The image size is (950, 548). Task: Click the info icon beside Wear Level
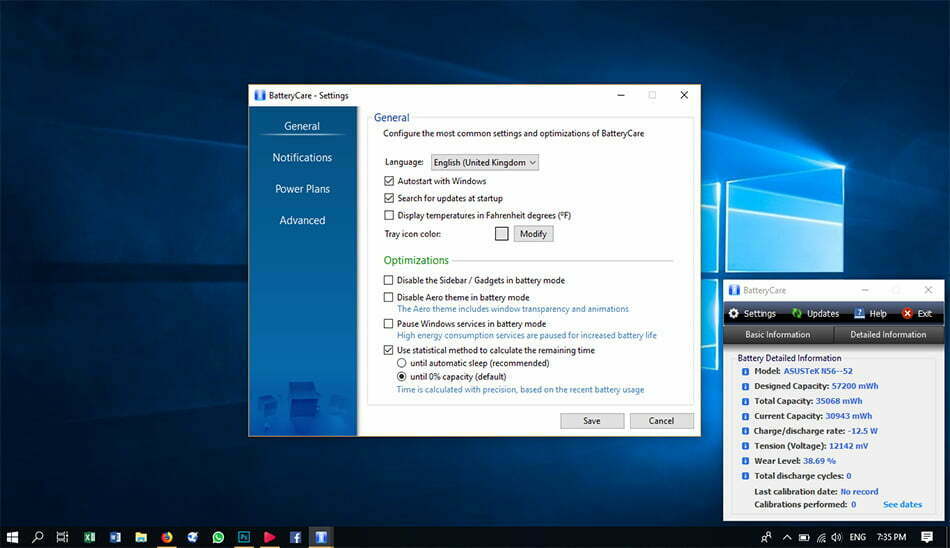(x=745, y=461)
